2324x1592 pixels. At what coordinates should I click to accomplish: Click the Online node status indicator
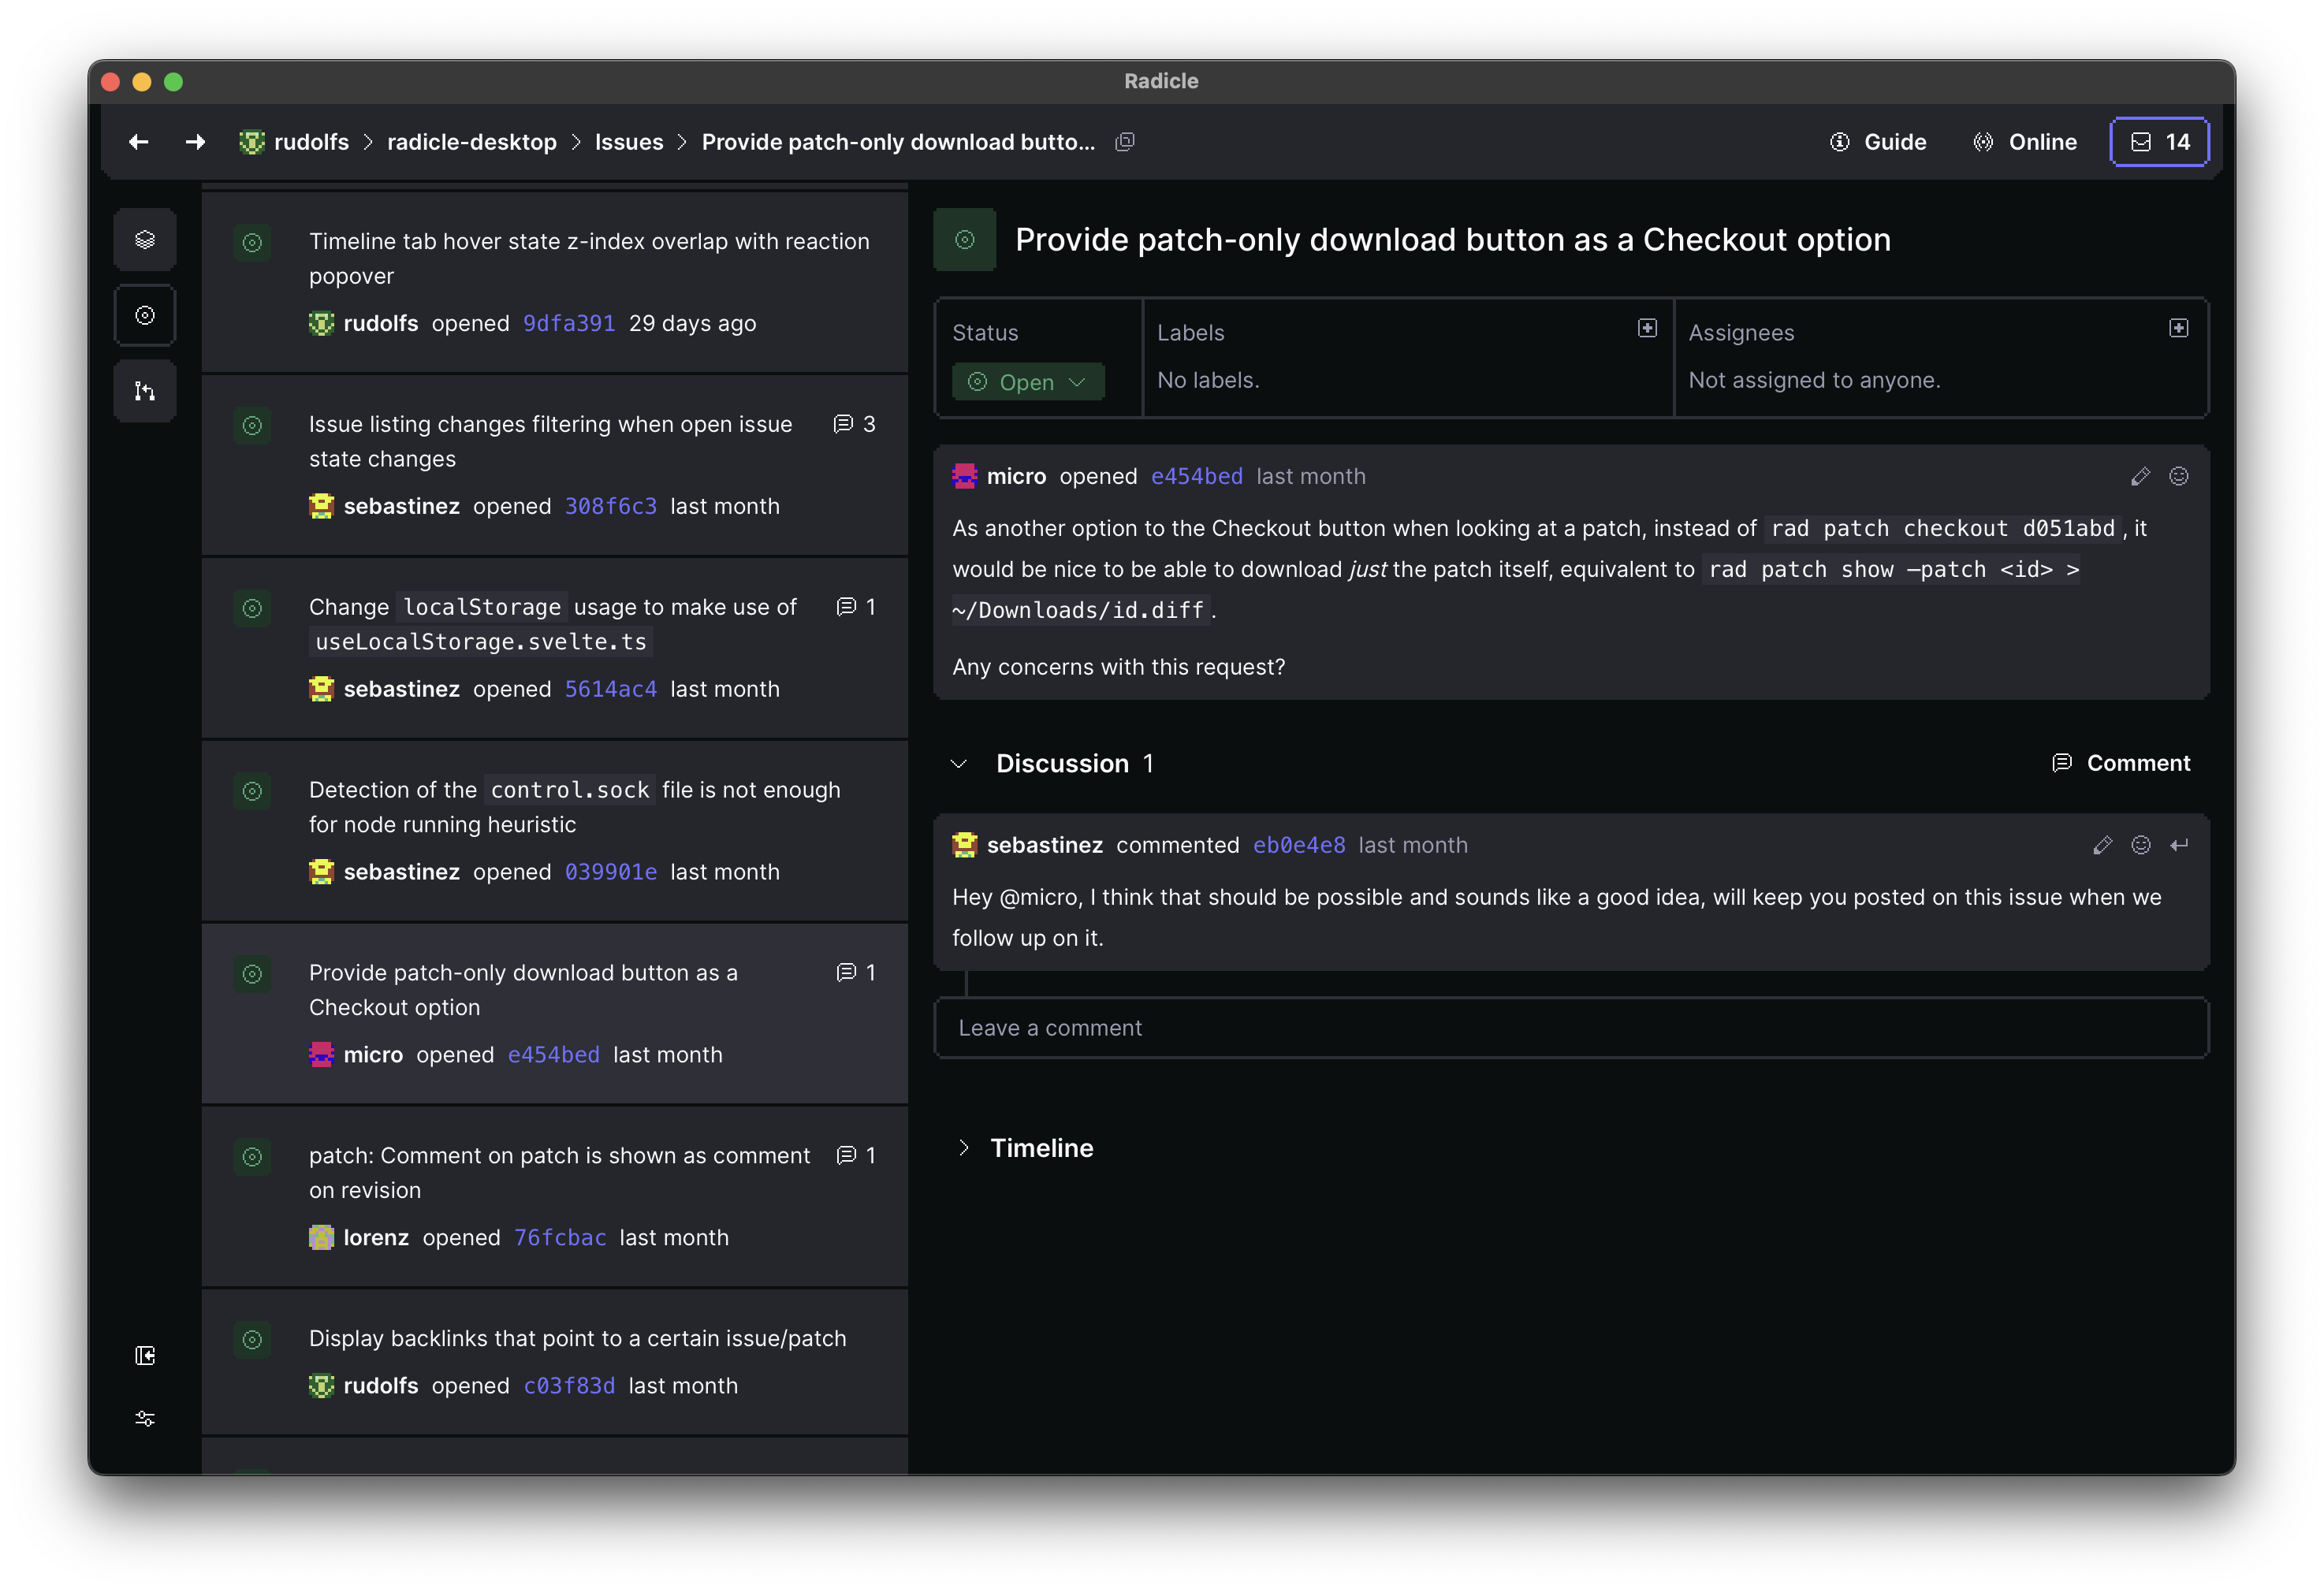click(x=2024, y=142)
